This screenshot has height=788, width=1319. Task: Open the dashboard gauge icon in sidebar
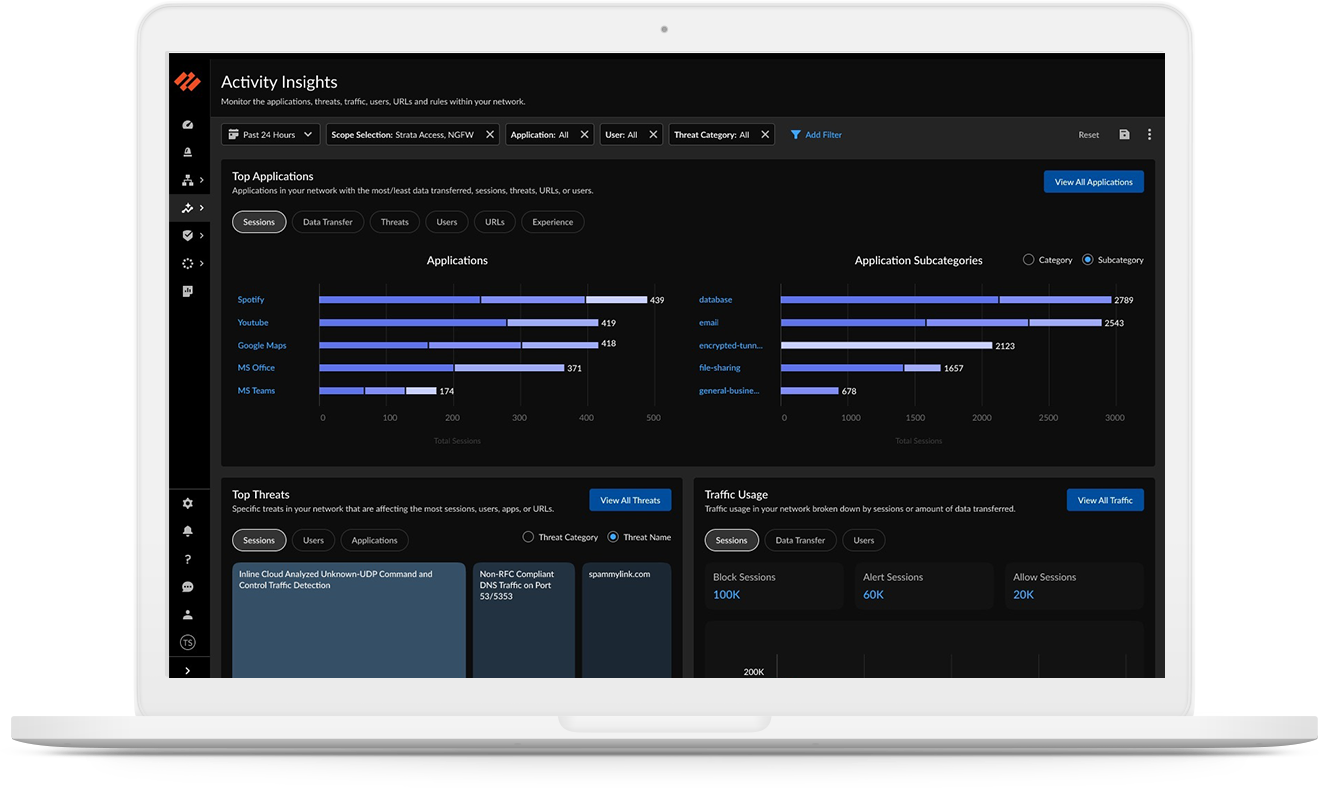[188, 125]
